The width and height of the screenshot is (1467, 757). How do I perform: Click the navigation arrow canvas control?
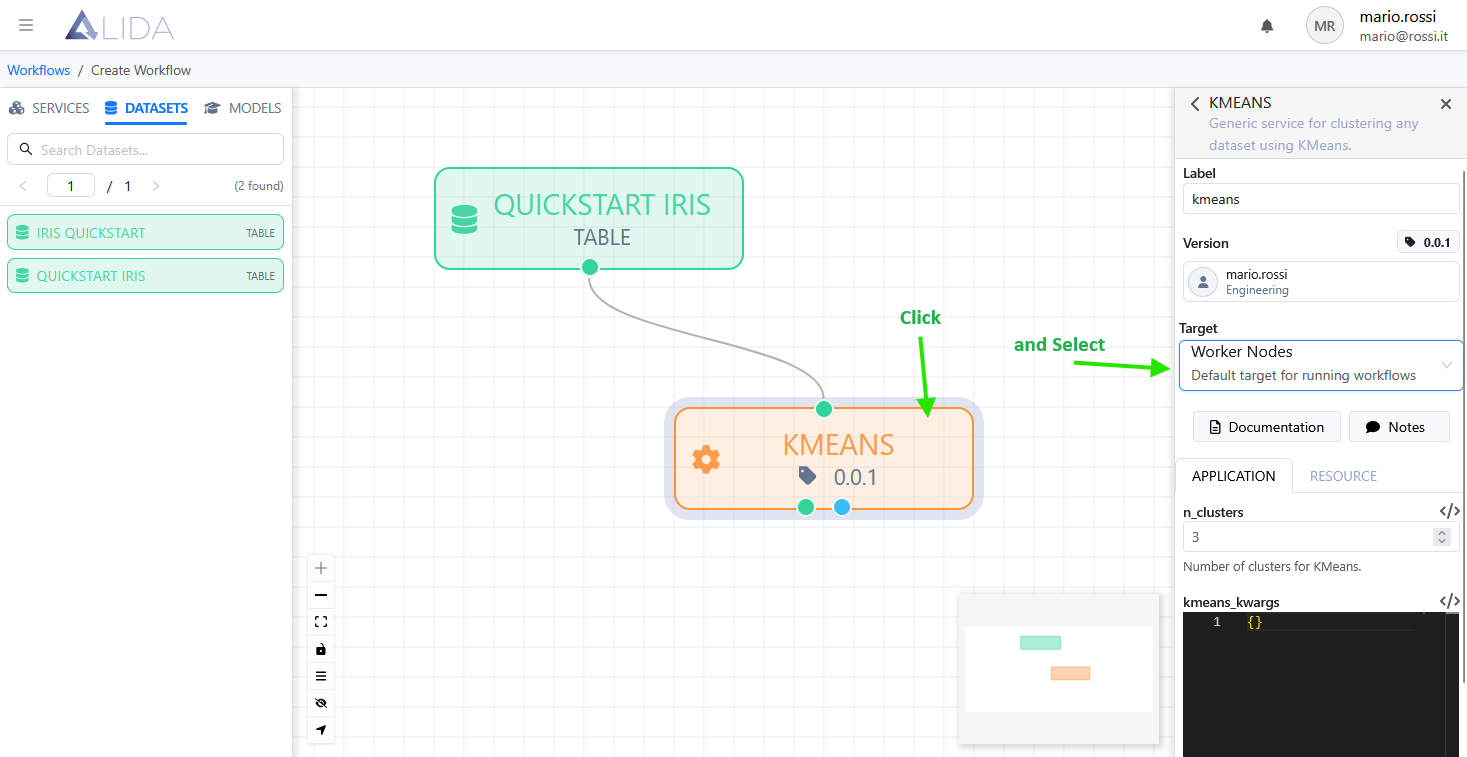[x=321, y=730]
